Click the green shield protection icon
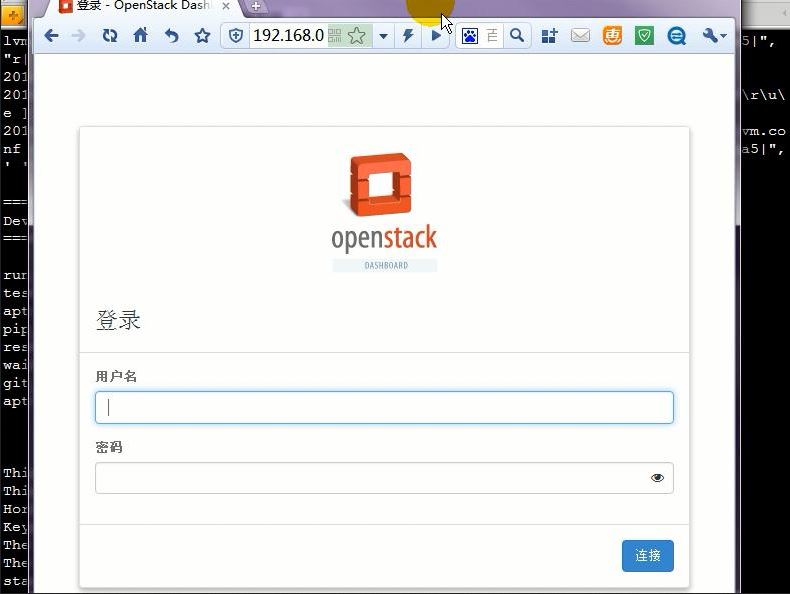The image size is (790, 594). pyautogui.click(x=644, y=36)
